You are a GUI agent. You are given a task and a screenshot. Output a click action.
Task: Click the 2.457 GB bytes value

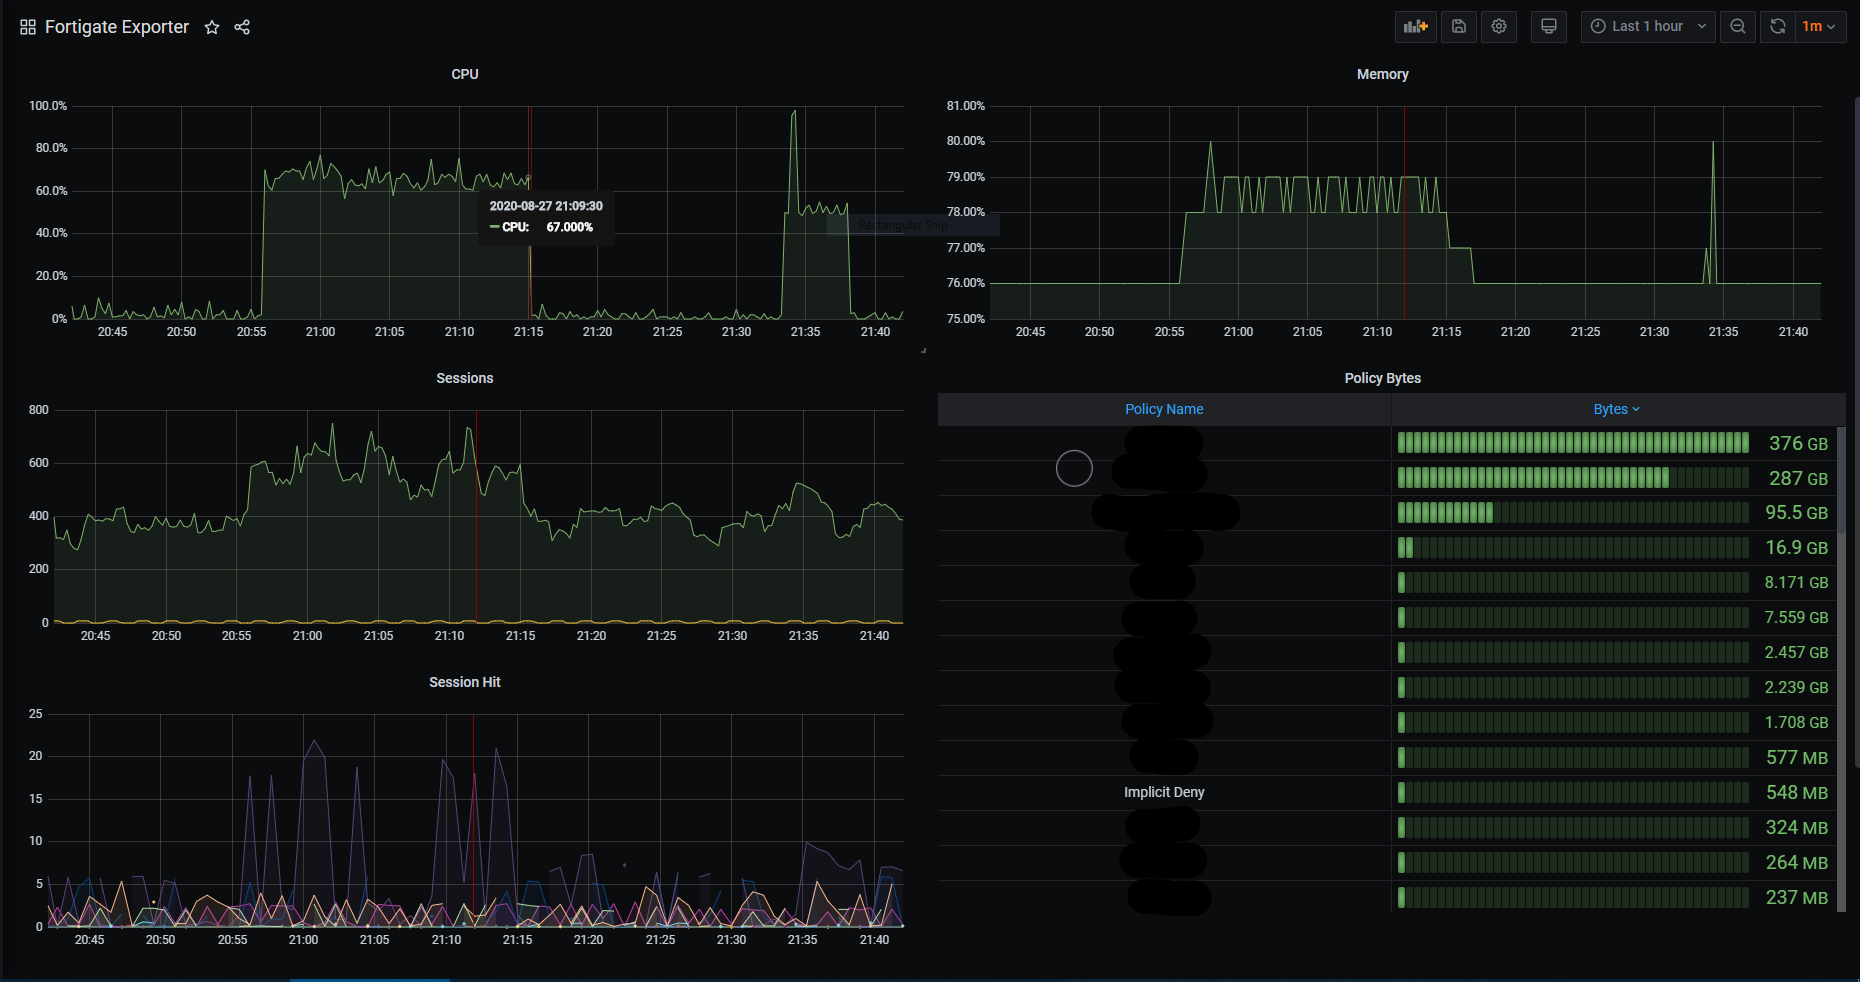(1796, 652)
